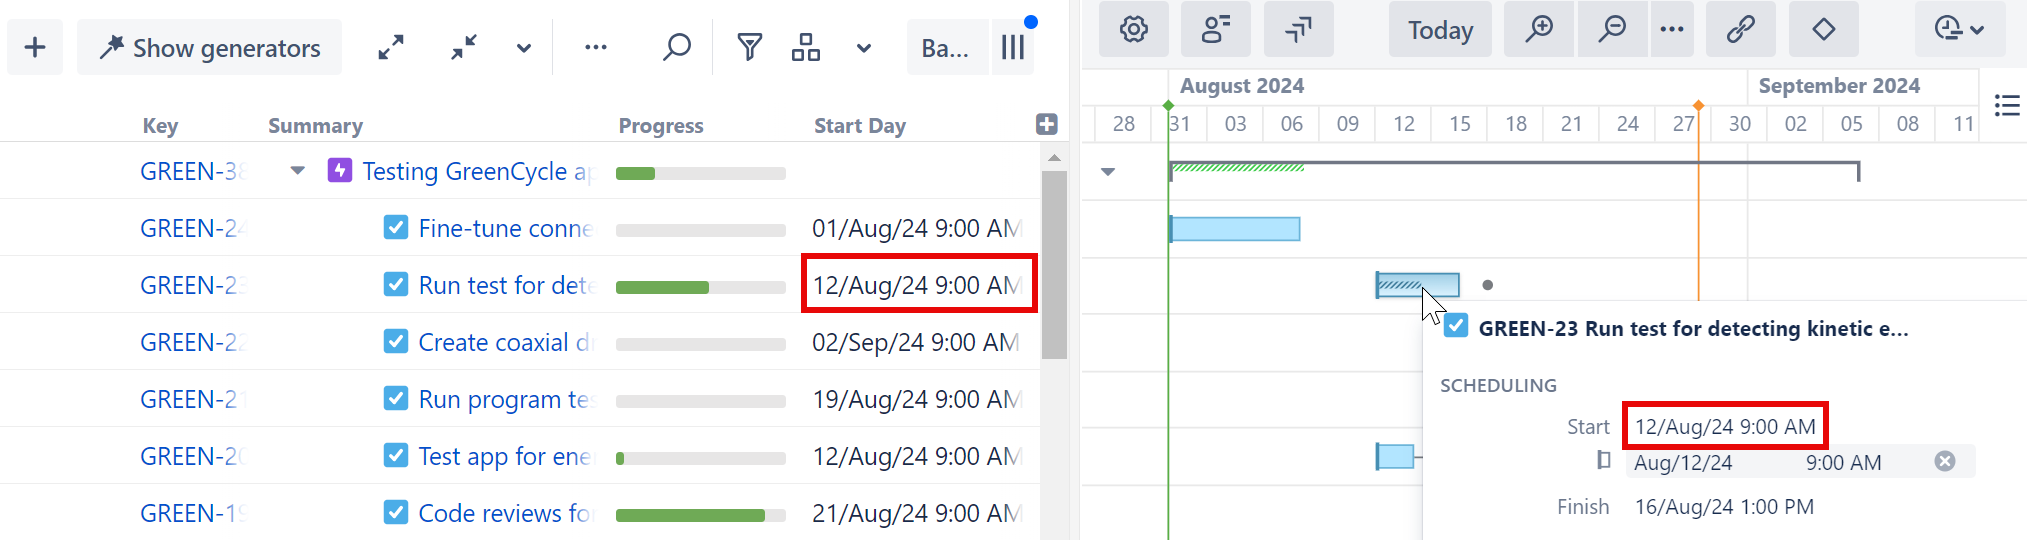
Task: Click checkbox icon in GREEN-23 tooltip
Action: 1456,327
